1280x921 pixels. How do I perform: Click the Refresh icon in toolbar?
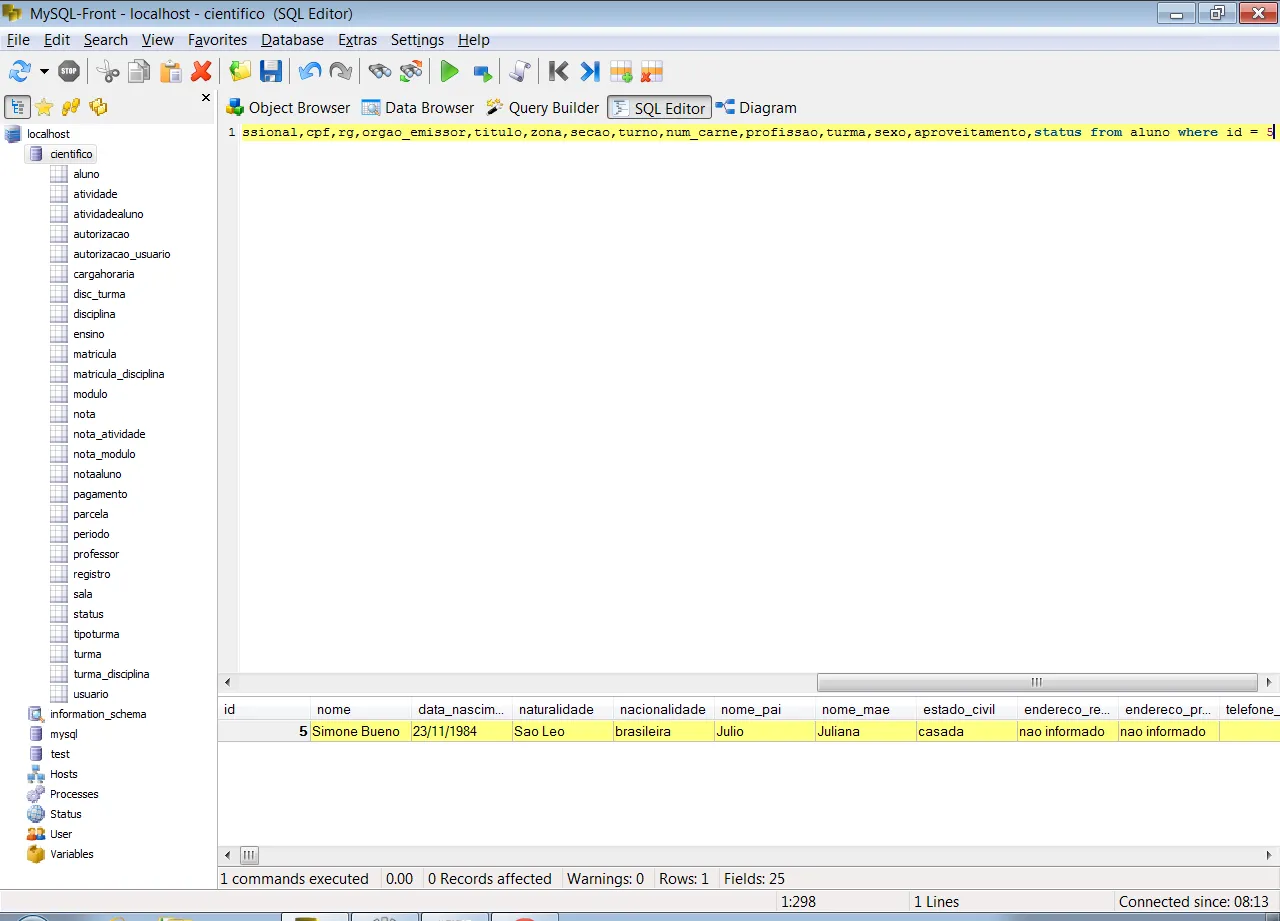pos(19,71)
